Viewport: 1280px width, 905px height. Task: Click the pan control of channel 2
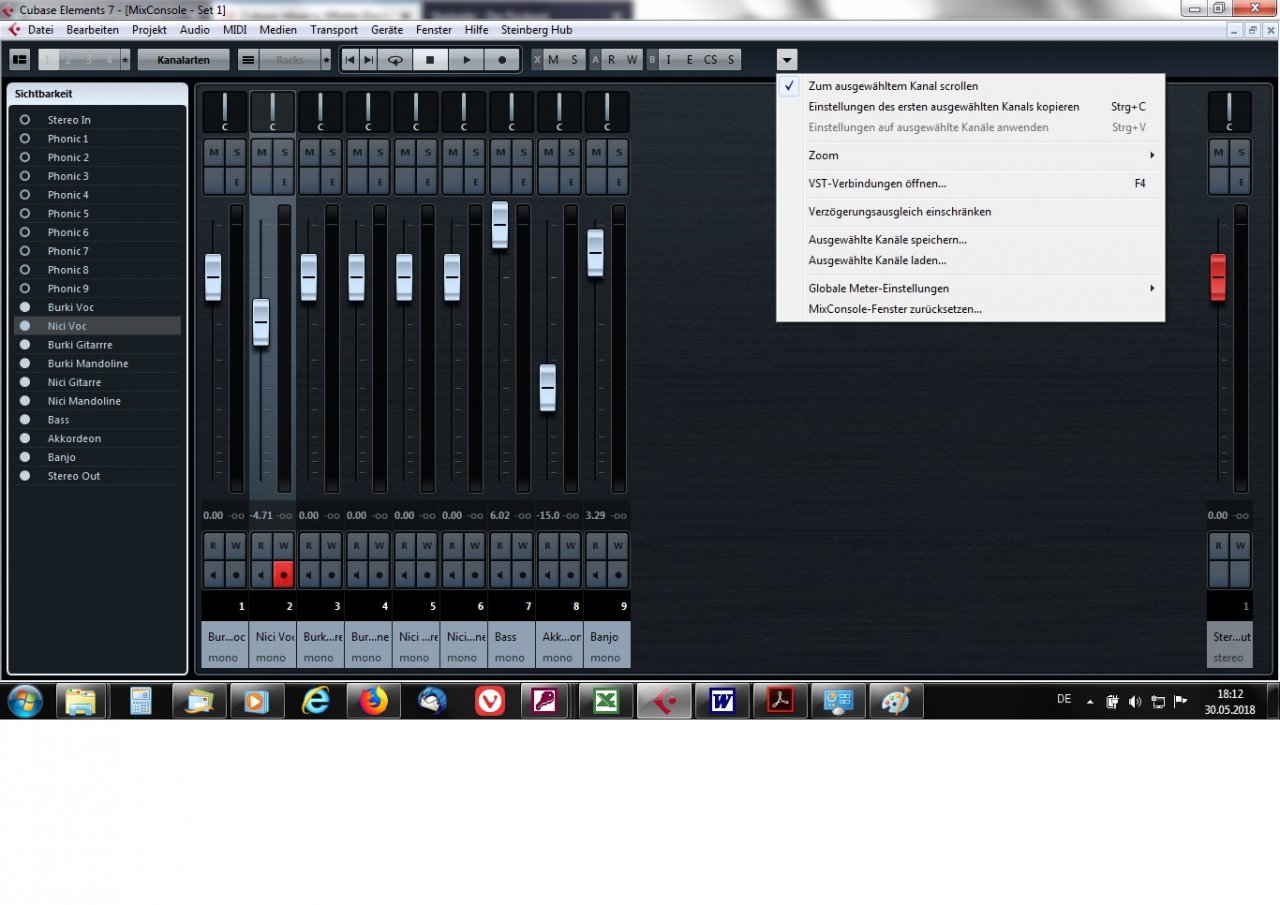[272, 112]
